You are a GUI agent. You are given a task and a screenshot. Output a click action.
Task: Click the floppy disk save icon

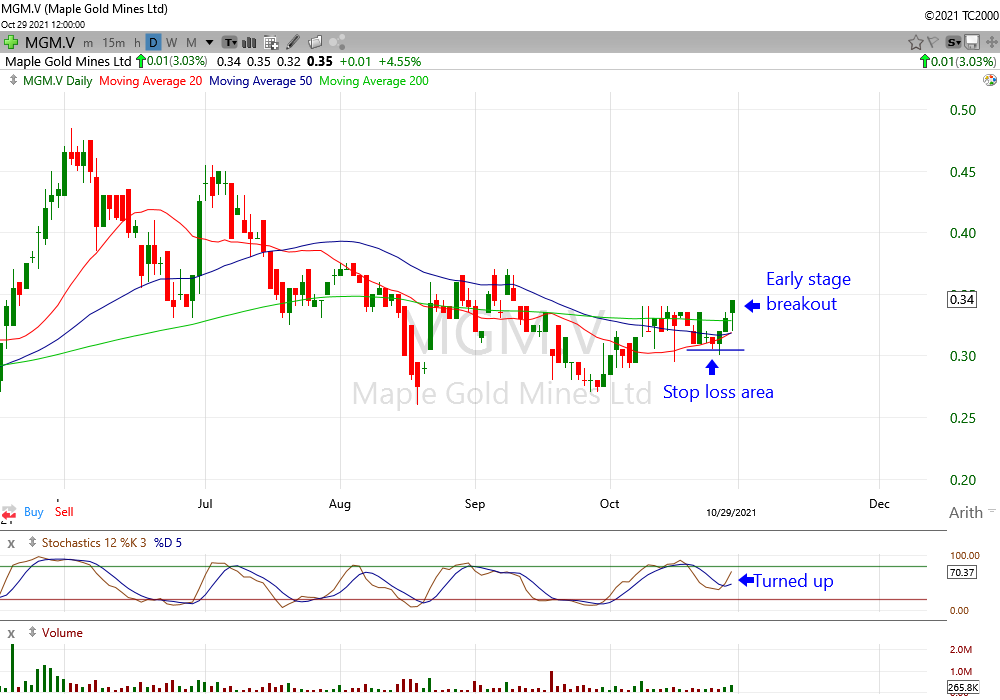[972, 43]
